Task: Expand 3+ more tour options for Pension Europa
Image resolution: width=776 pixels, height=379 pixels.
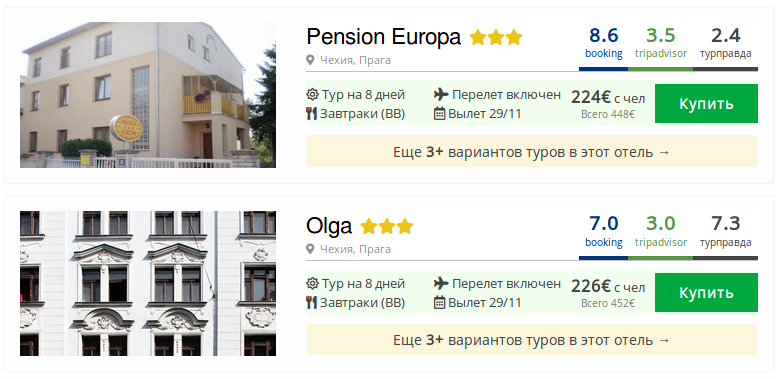Action: (532, 151)
